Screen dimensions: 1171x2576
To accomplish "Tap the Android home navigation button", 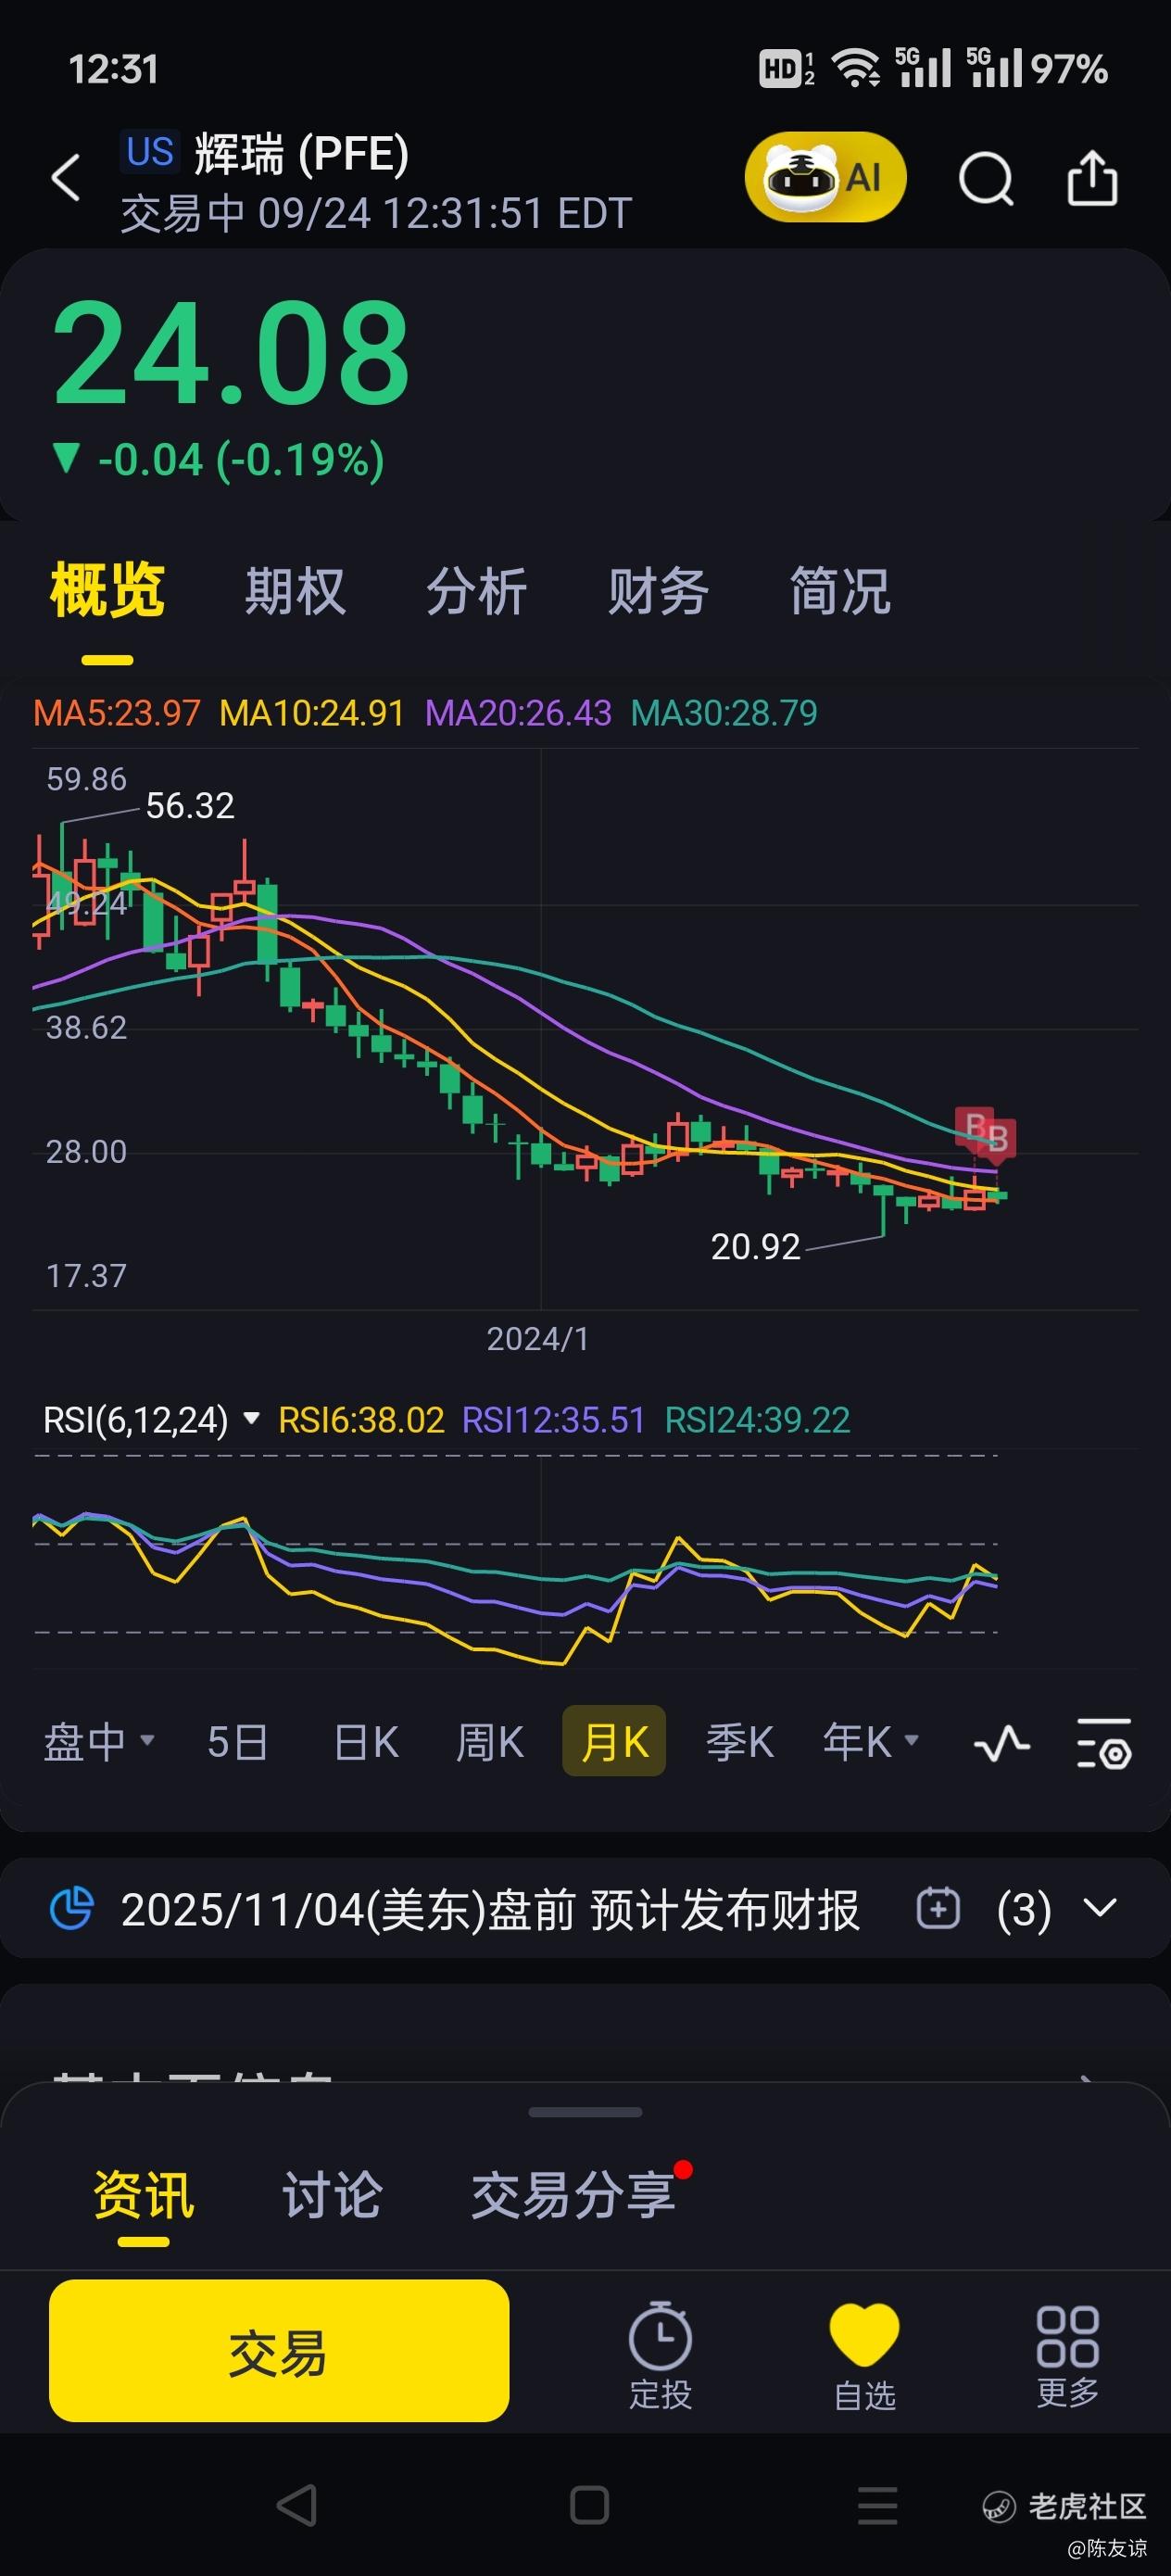I will click(589, 2505).
